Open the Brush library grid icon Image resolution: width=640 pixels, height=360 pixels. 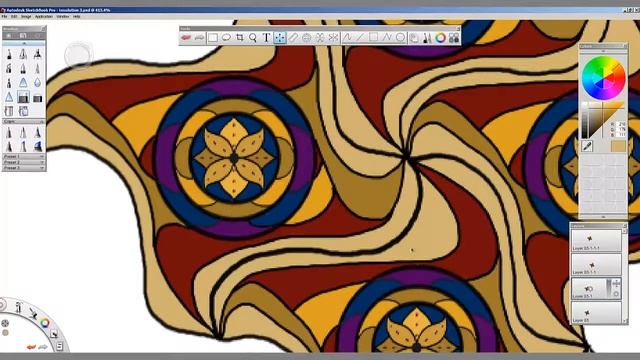(454, 38)
